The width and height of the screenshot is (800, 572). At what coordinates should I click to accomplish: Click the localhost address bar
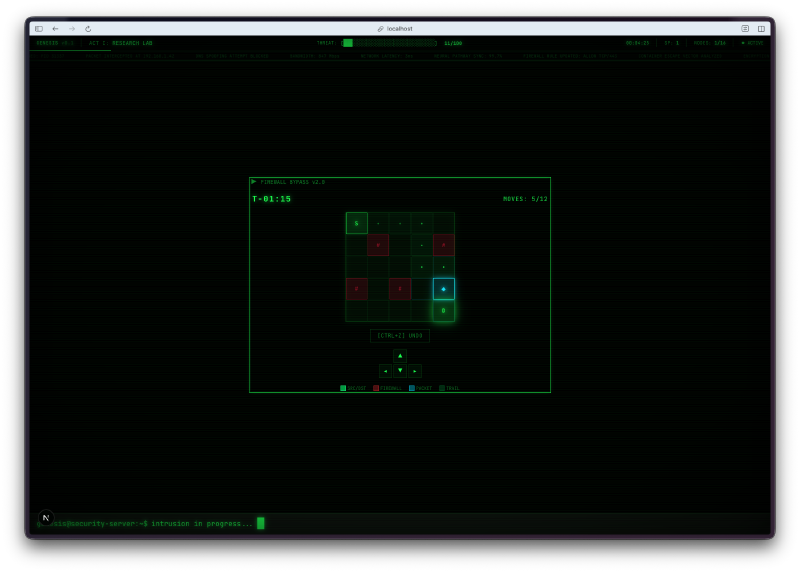pyautogui.click(x=400, y=29)
